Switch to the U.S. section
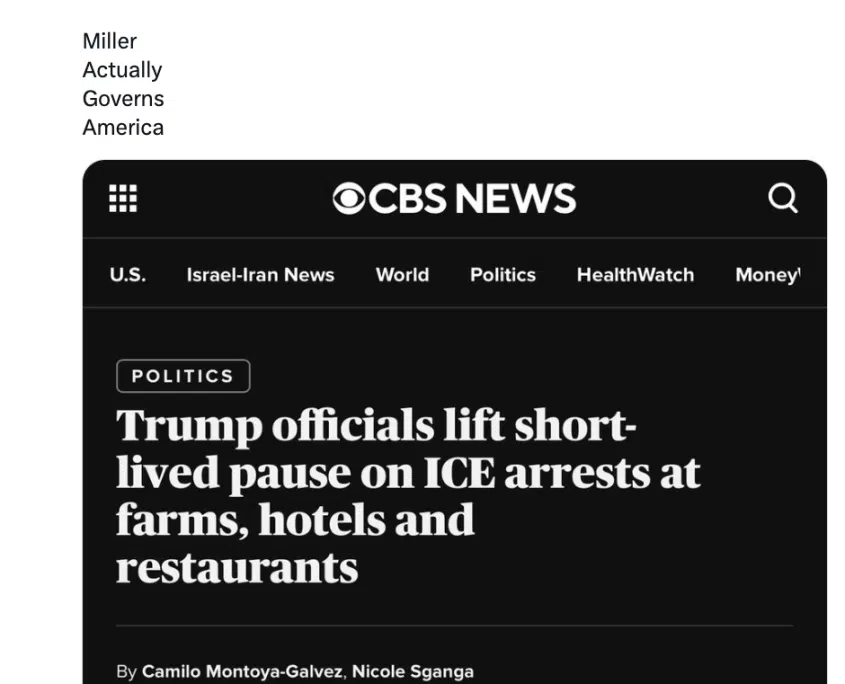The height and width of the screenshot is (684, 845). [127, 275]
